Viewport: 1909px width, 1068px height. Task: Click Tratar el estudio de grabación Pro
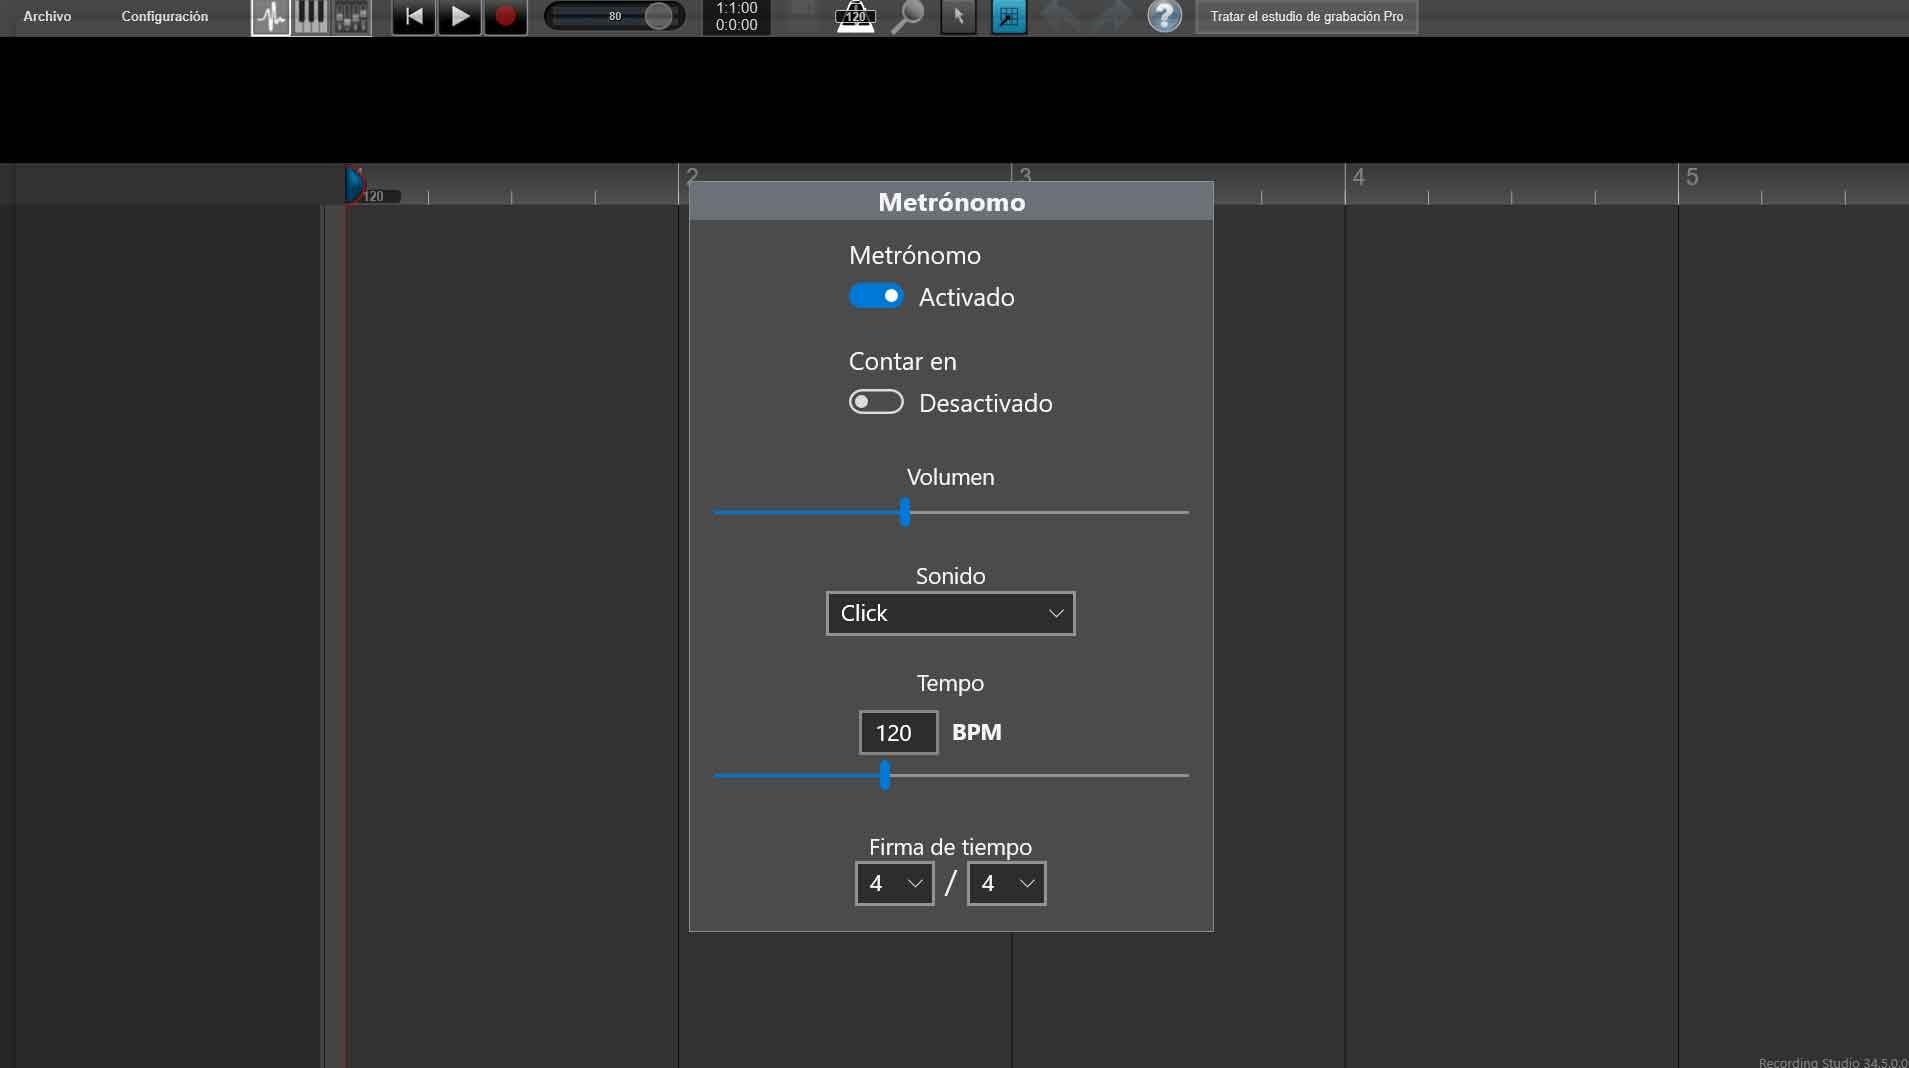click(x=1307, y=17)
